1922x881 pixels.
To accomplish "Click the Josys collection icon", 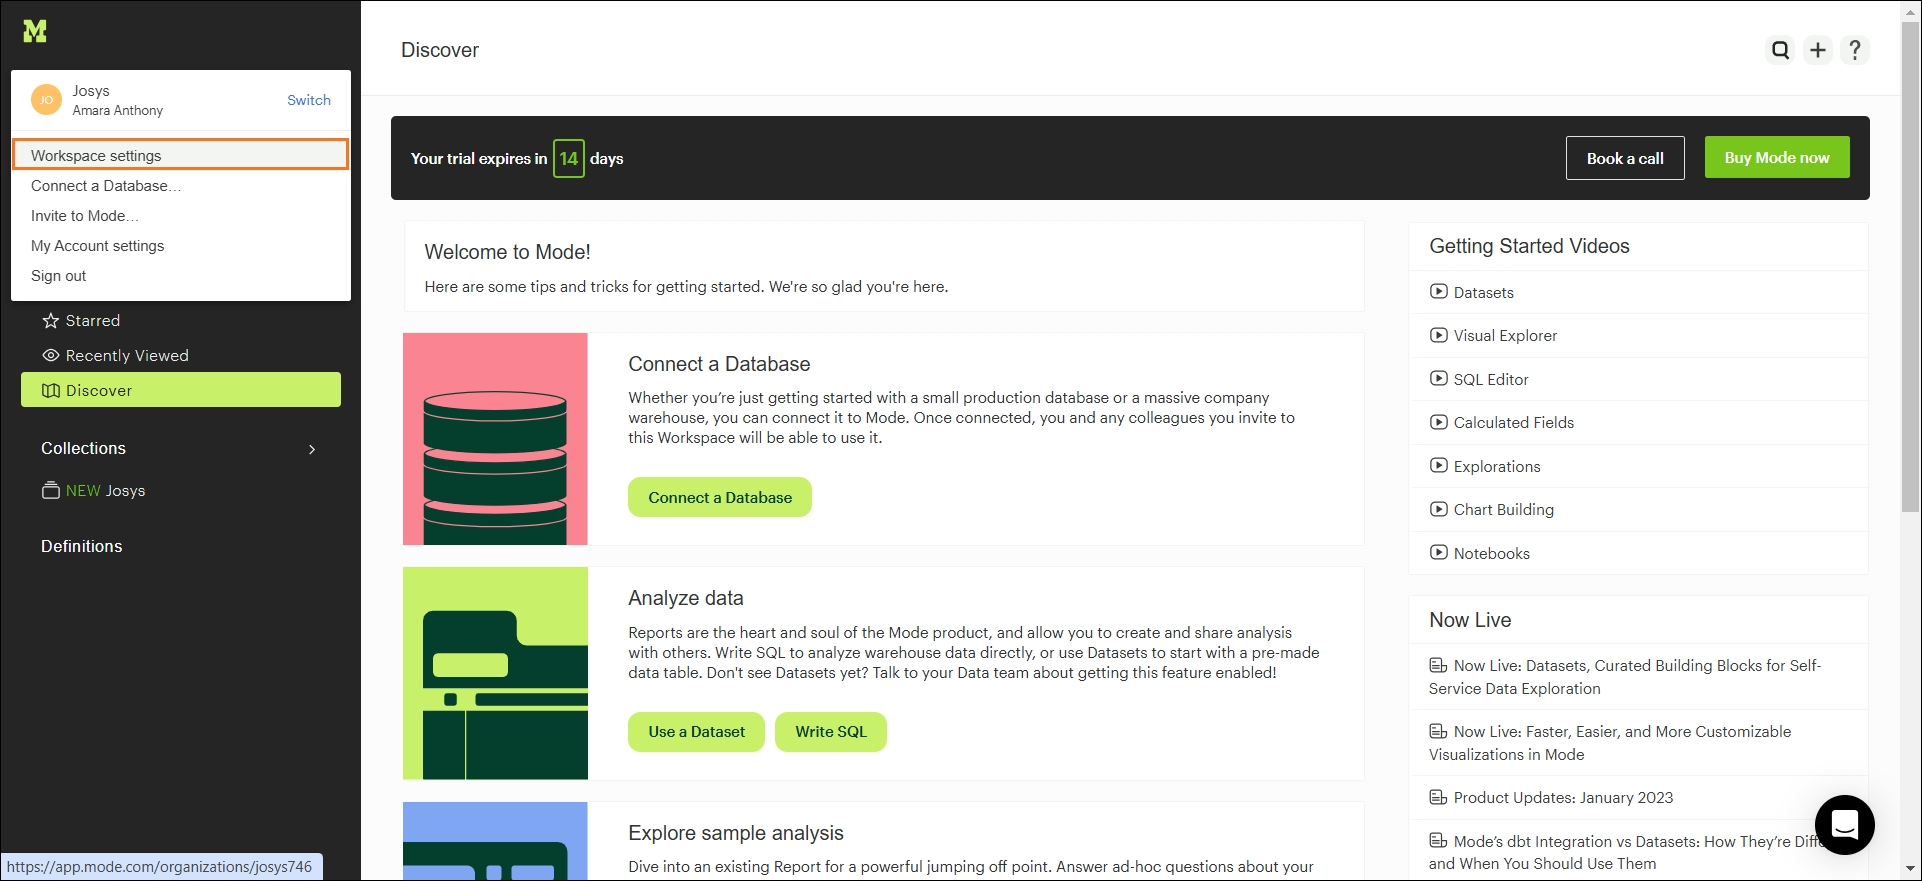I will tap(51, 490).
